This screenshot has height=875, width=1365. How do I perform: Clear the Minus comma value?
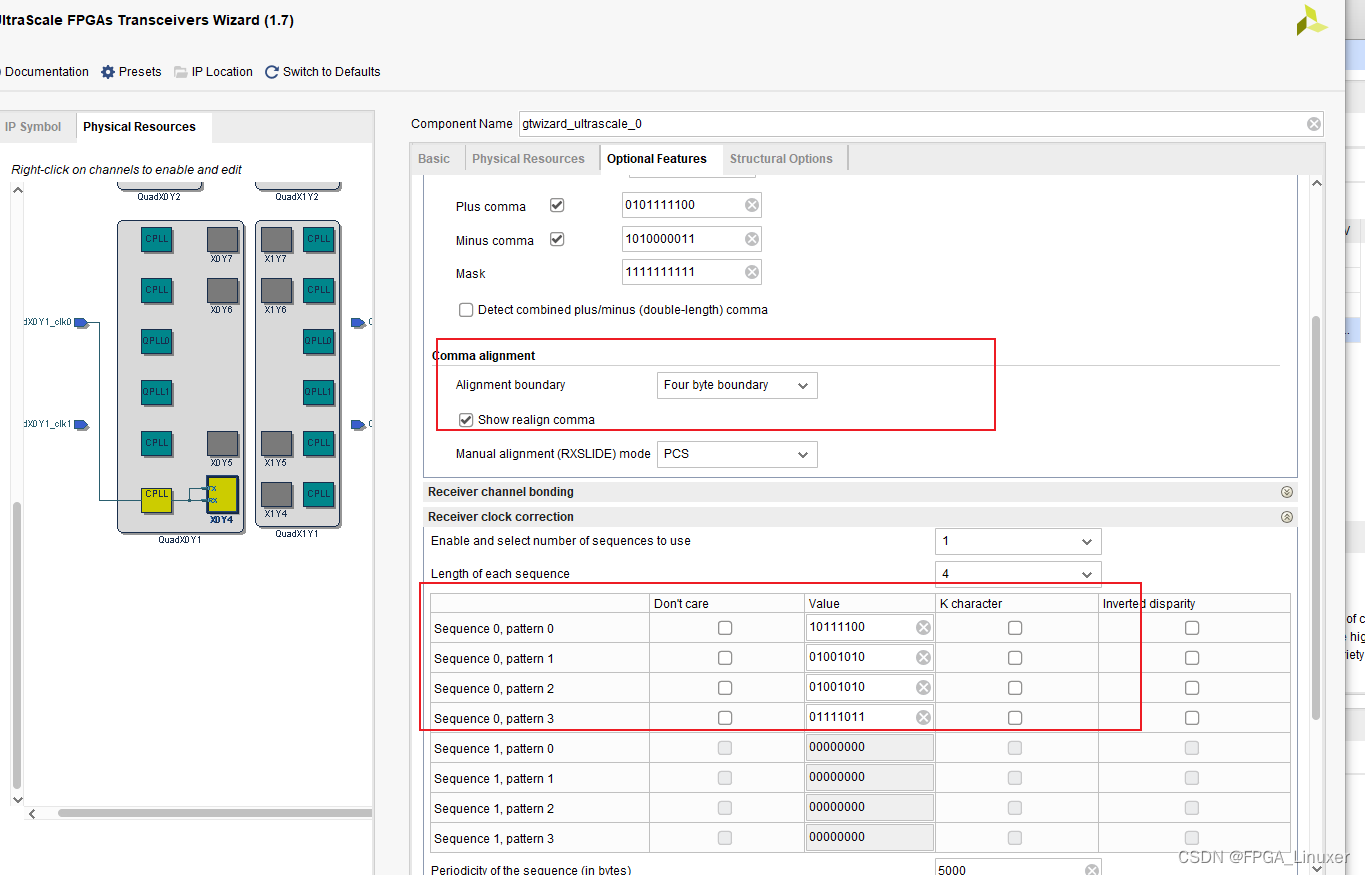click(752, 239)
